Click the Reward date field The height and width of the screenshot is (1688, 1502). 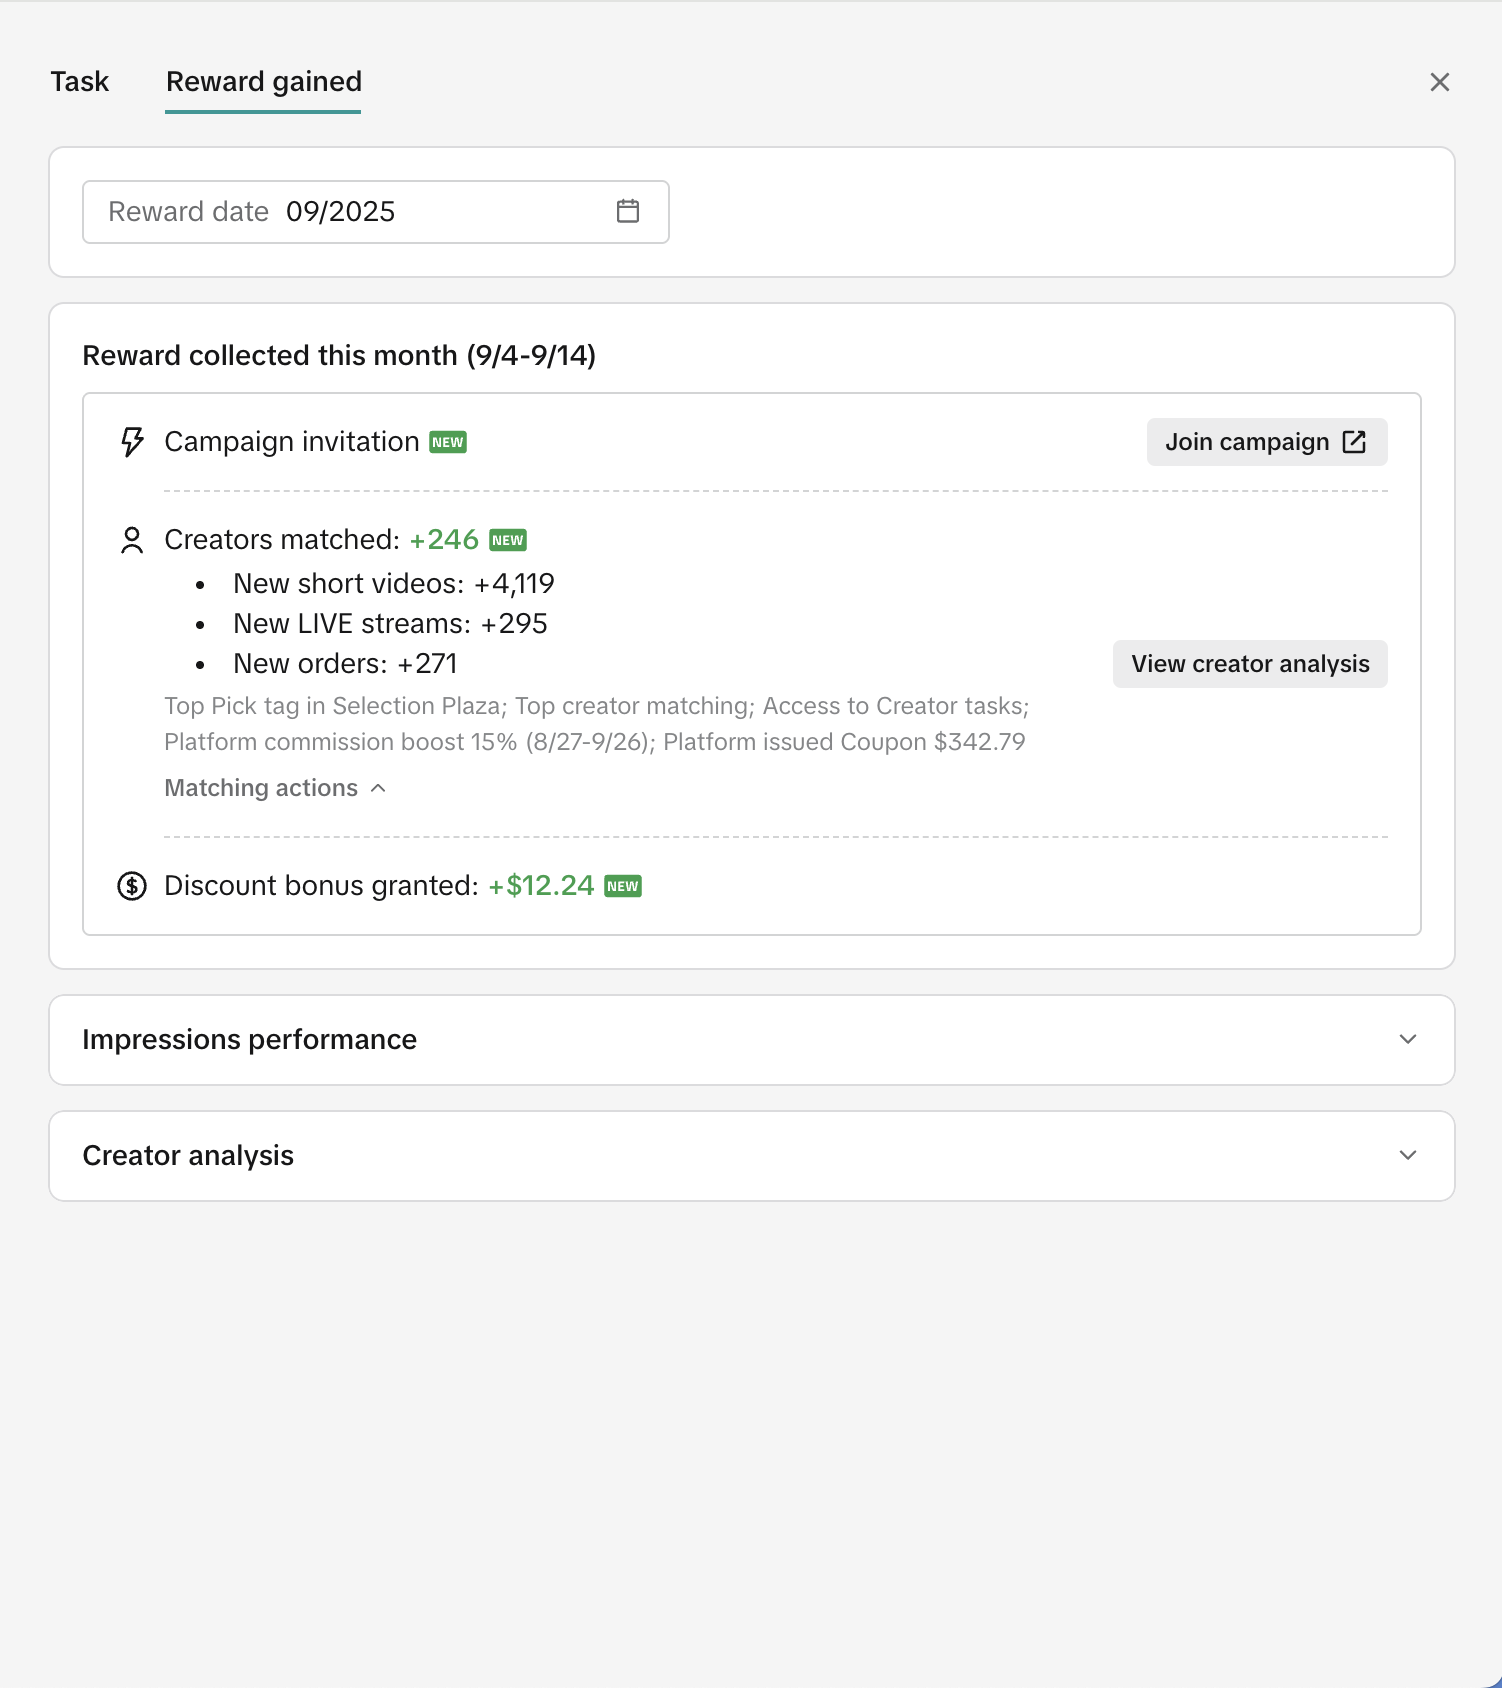pos(350,212)
